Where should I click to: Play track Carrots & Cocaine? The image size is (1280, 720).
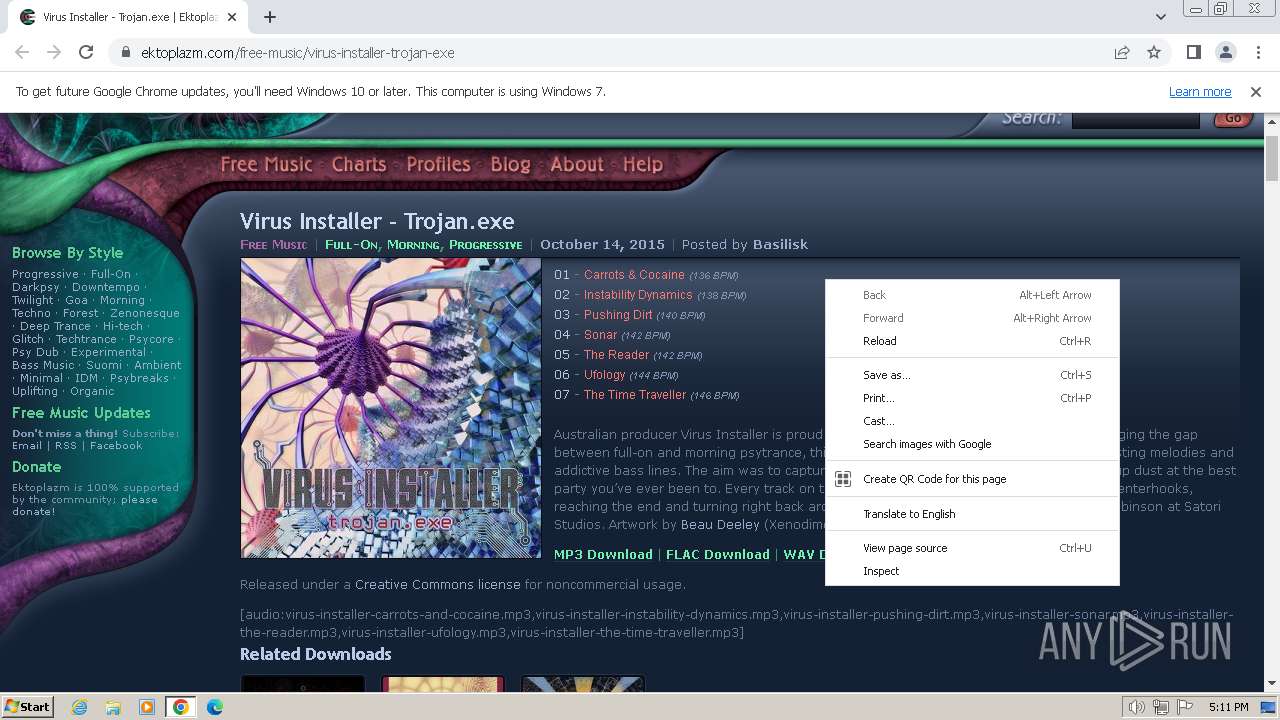coord(634,275)
